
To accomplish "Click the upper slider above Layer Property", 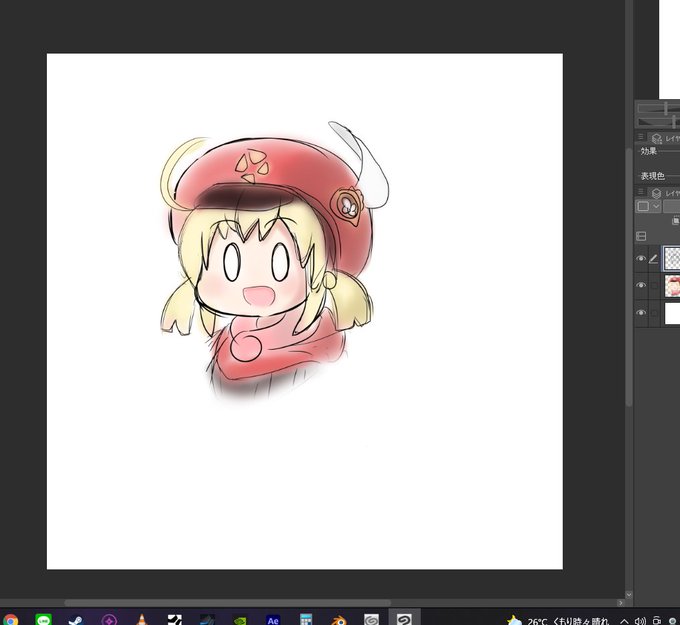I will coord(658,108).
